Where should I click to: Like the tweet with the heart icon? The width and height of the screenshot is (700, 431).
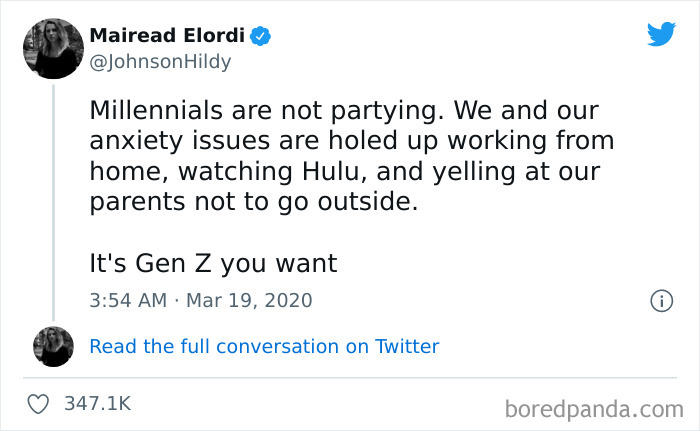pos(40,404)
